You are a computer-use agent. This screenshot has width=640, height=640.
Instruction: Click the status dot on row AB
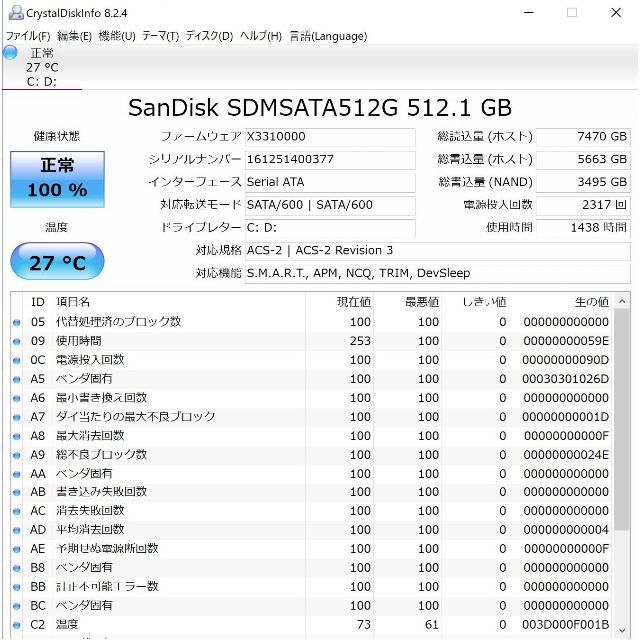[17, 493]
